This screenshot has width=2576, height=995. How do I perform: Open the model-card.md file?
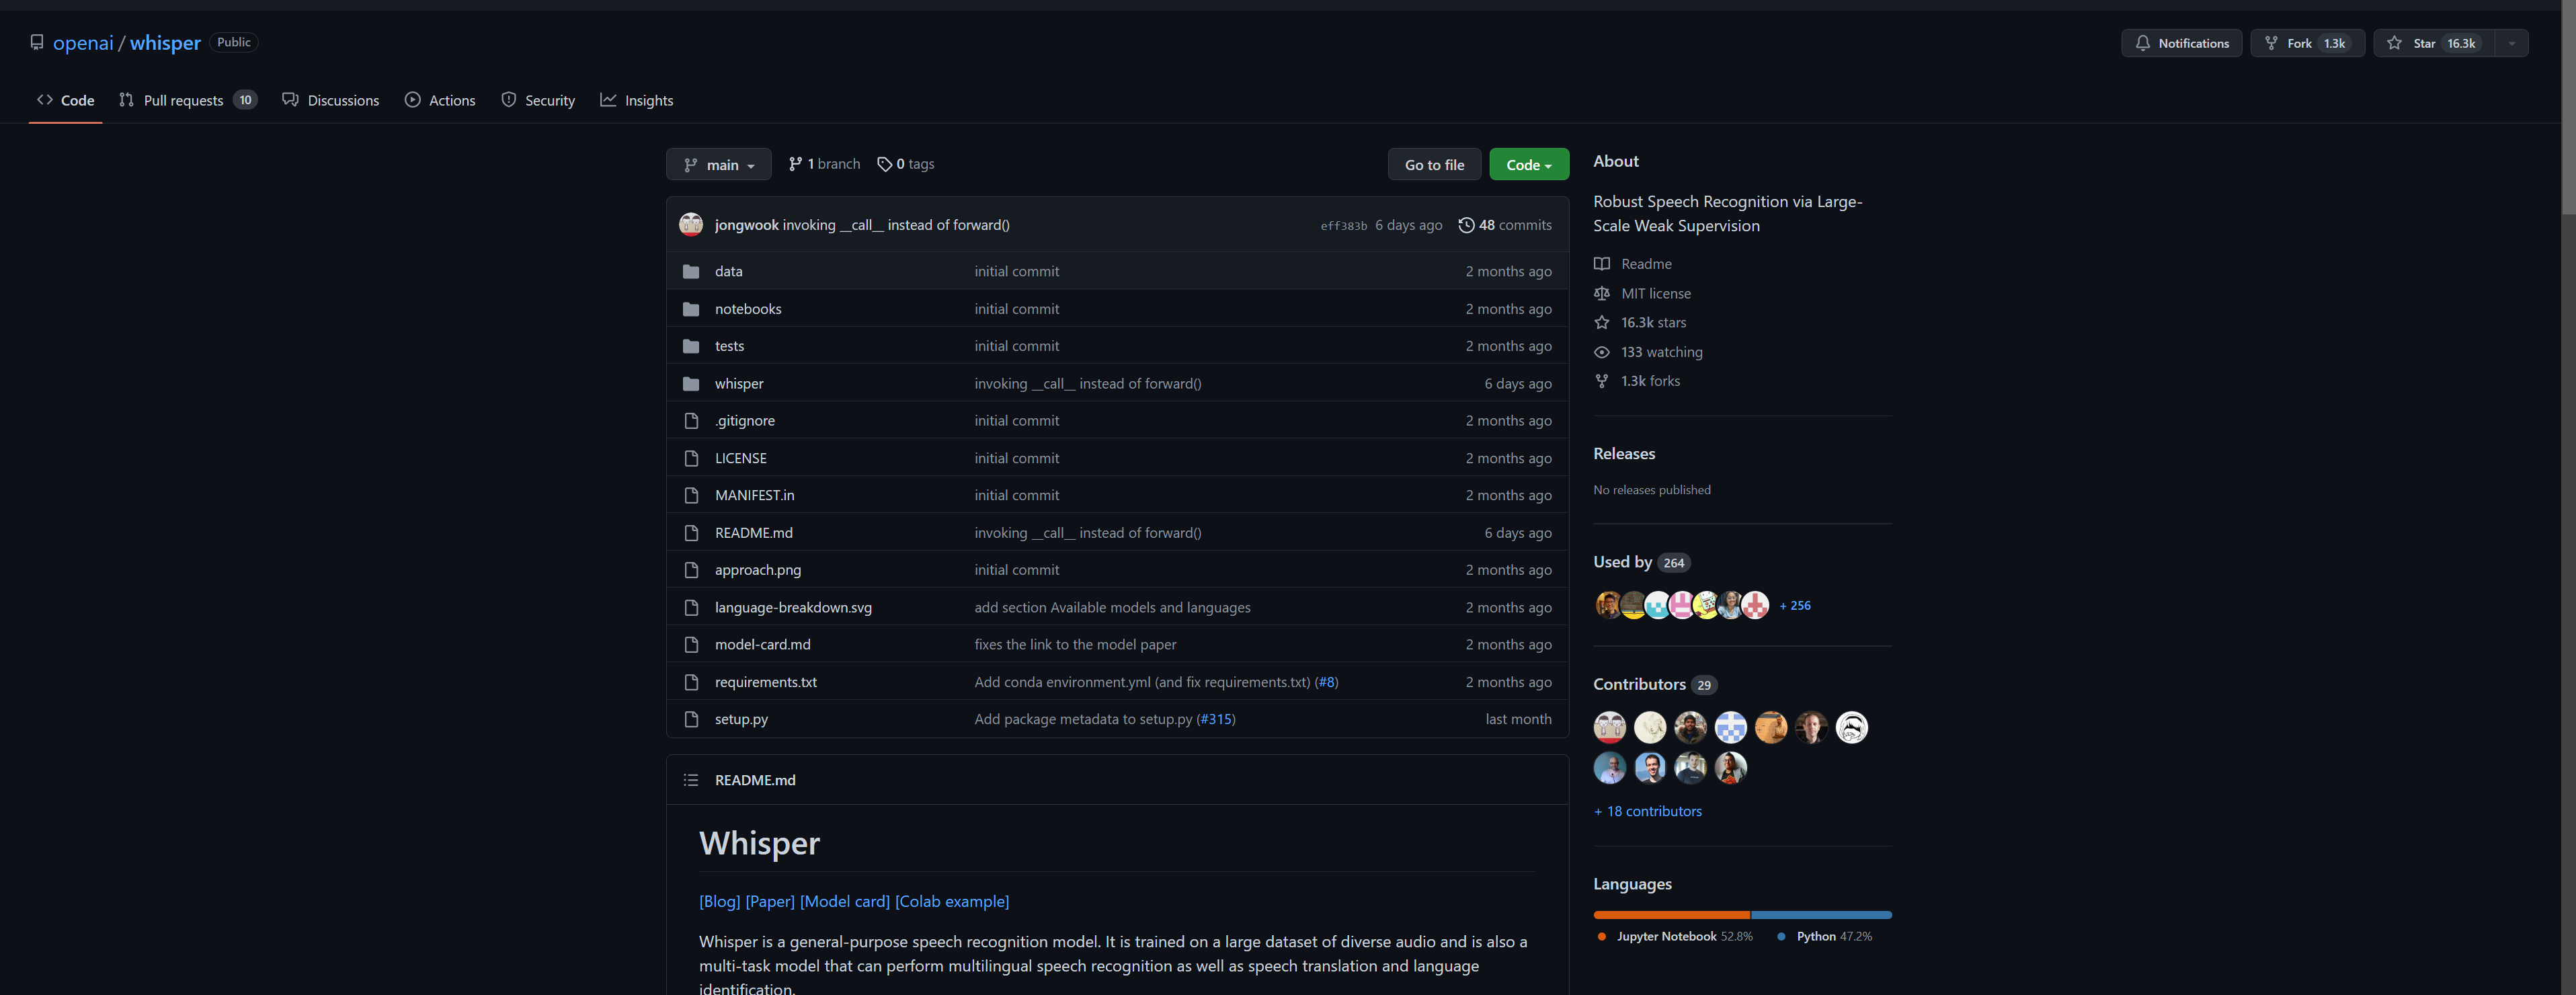pyautogui.click(x=762, y=644)
